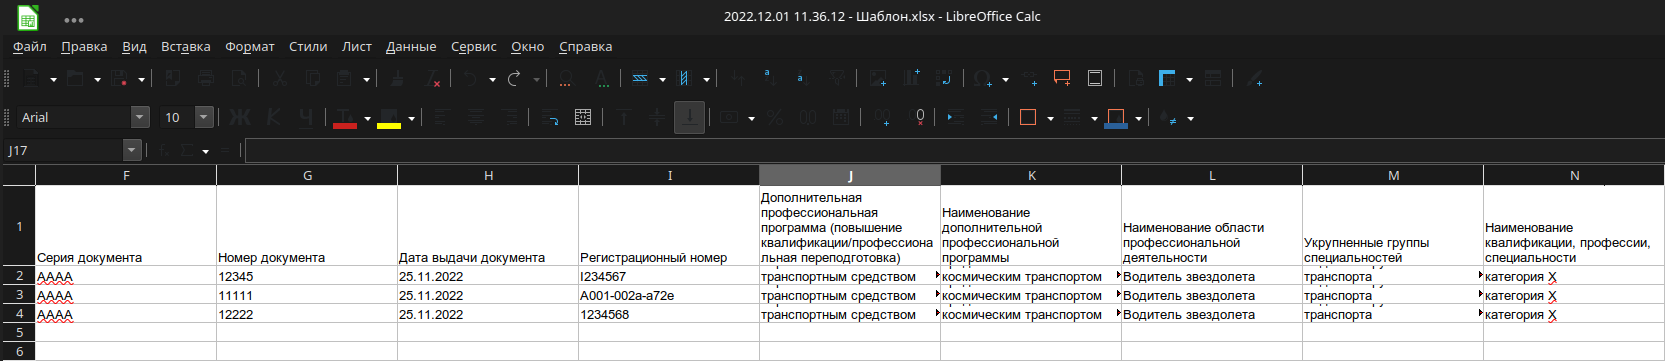Viewport: 1665px width, 361px height.
Task: Select column K header
Action: click(x=1031, y=175)
